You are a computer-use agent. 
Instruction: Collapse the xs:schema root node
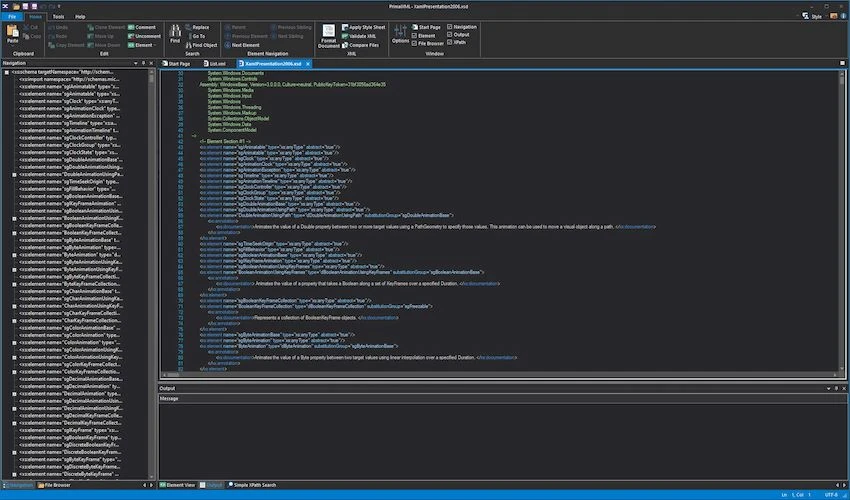coord(6,72)
